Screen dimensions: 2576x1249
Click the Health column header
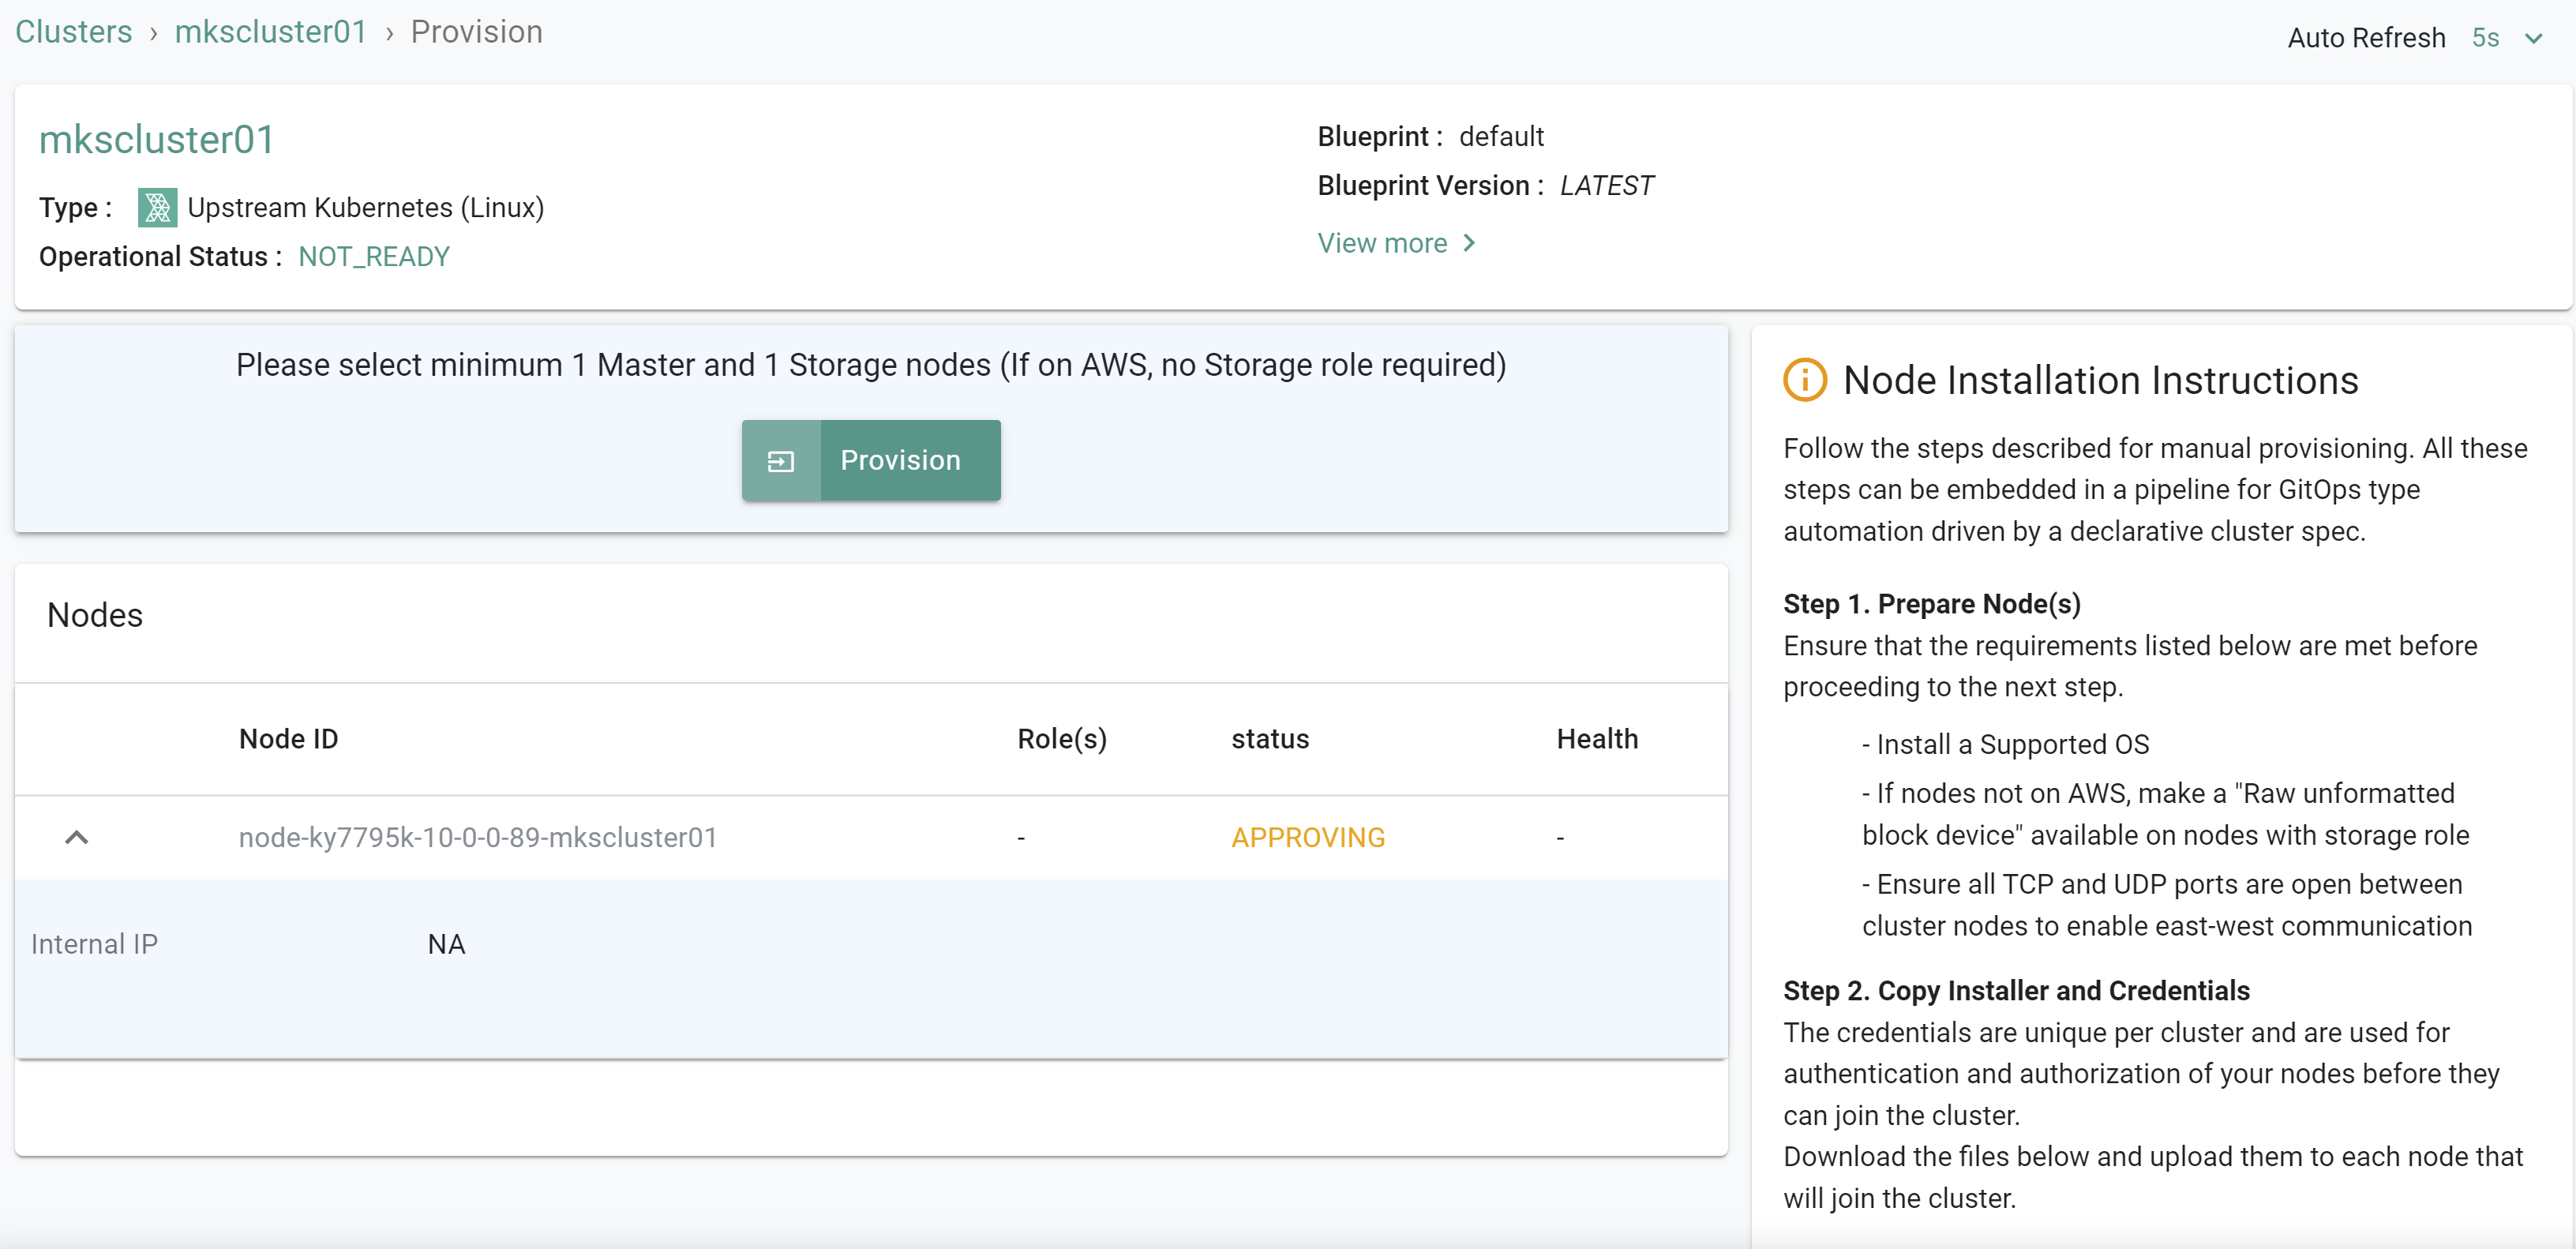tap(1597, 739)
